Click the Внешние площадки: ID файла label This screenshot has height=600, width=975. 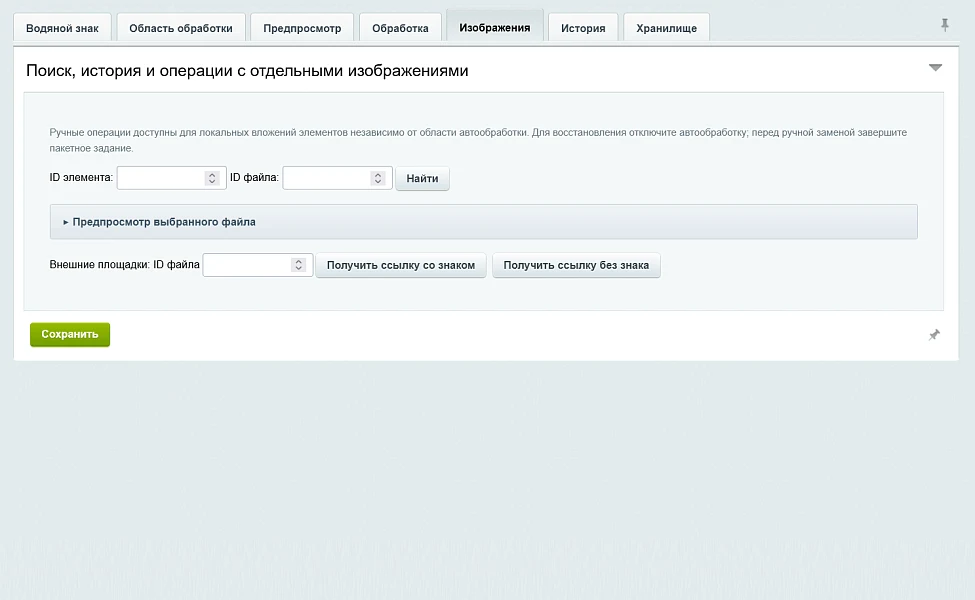pyautogui.click(x=124, y=265)
